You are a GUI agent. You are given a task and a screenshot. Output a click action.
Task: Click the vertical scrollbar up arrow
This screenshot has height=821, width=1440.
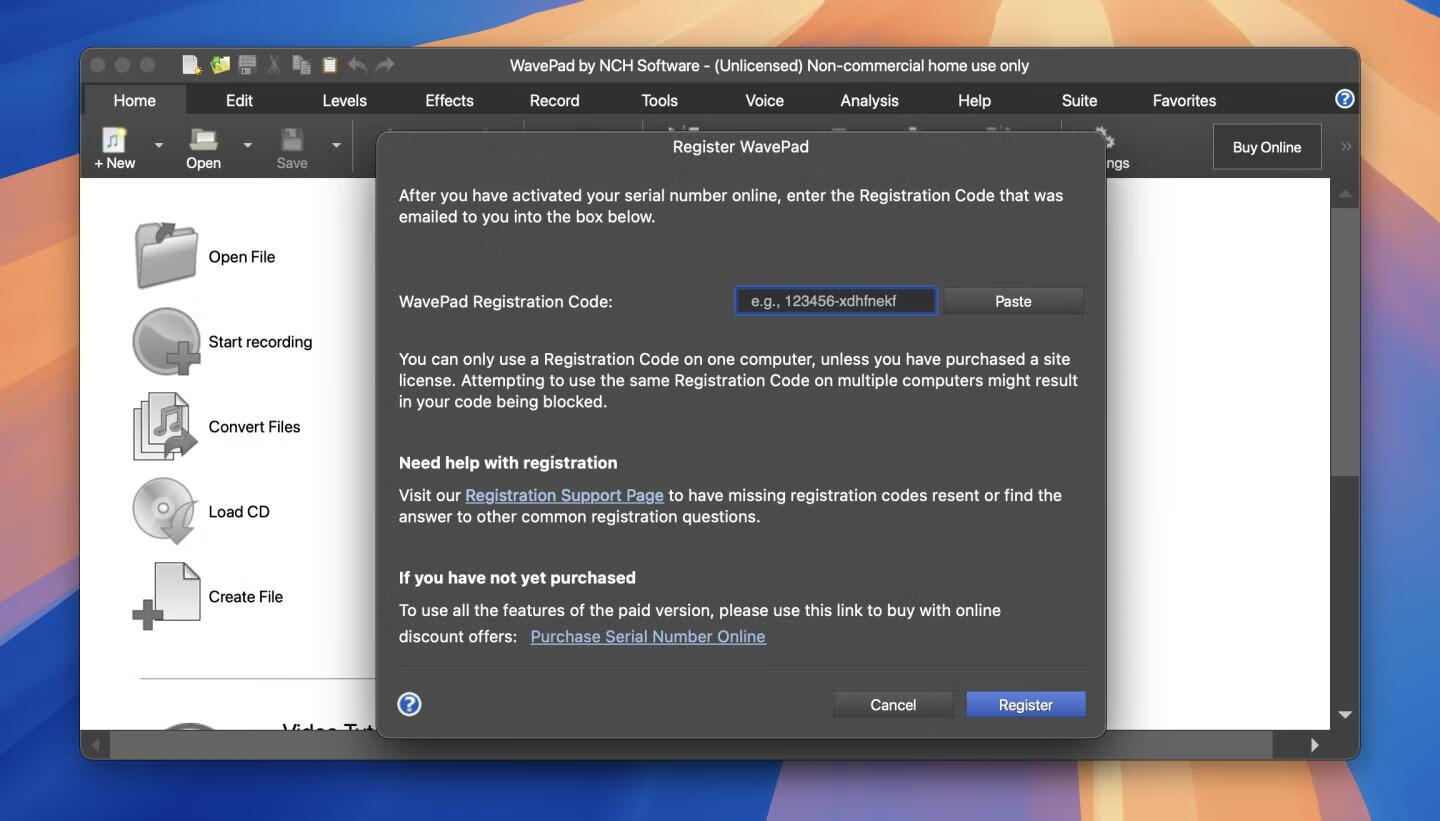(x=1345, y=193)
